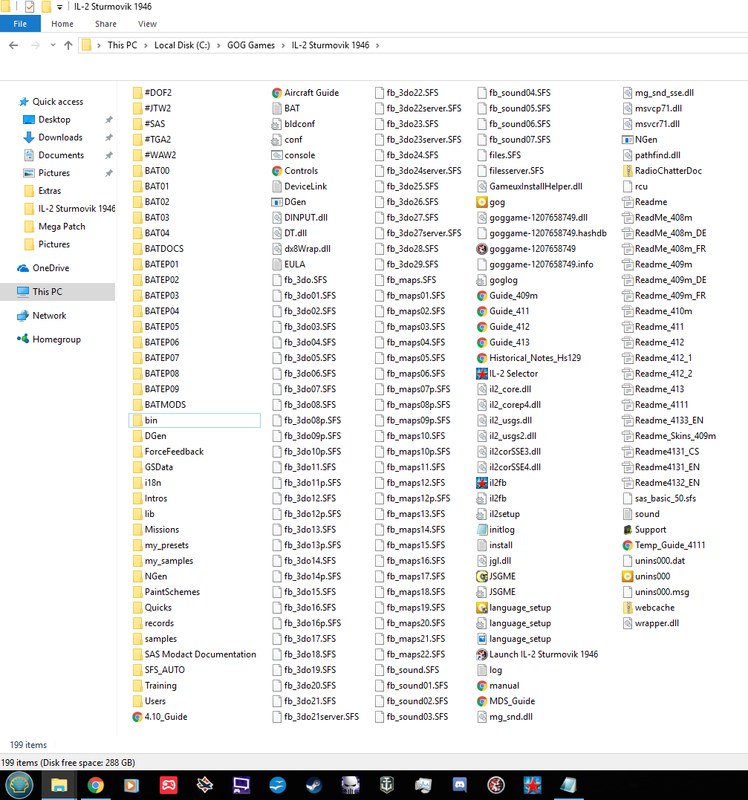Open the recent locations dropdown
Image resolution: width=748 pixels, height=800 pixels.
pyautogui.click(x=53, y=45)
